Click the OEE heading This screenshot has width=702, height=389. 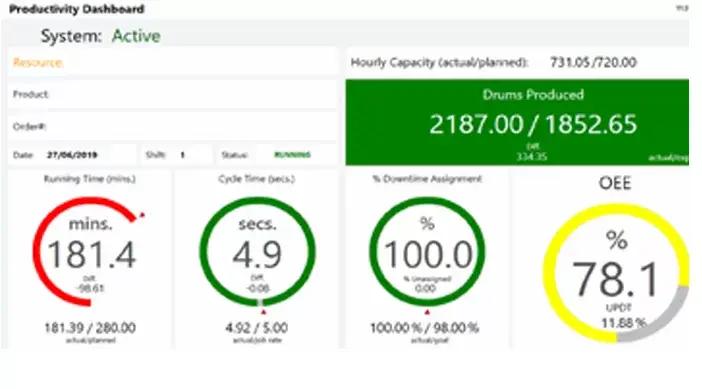tap(615, 183)
